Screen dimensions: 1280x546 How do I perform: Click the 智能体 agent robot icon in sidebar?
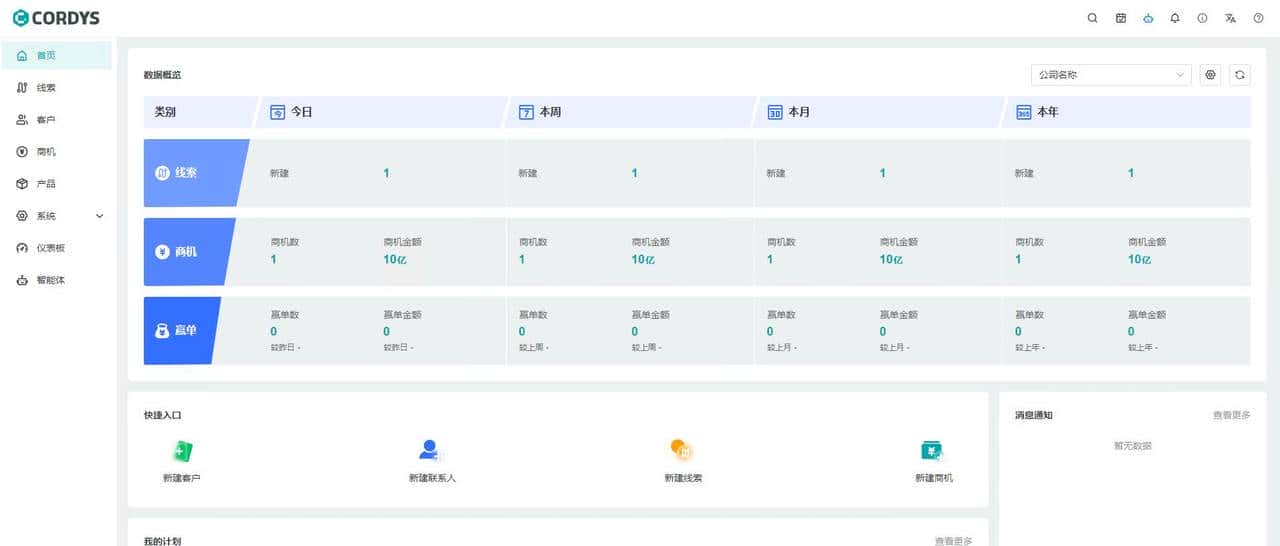point(22,280)
